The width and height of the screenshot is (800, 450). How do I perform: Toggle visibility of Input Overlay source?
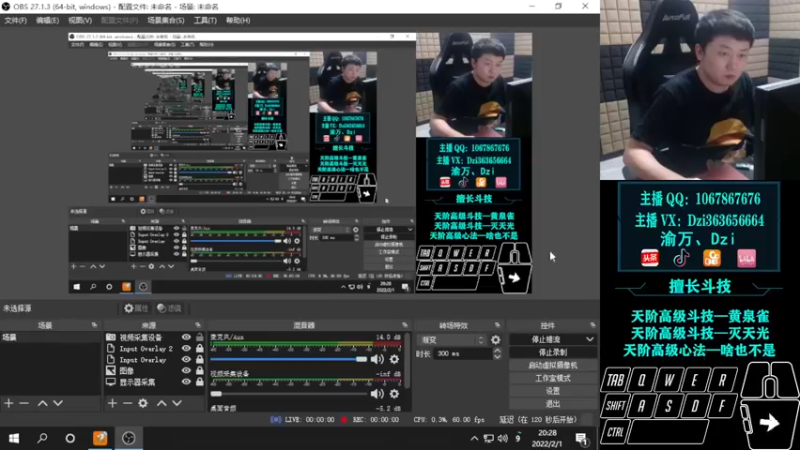186,360
